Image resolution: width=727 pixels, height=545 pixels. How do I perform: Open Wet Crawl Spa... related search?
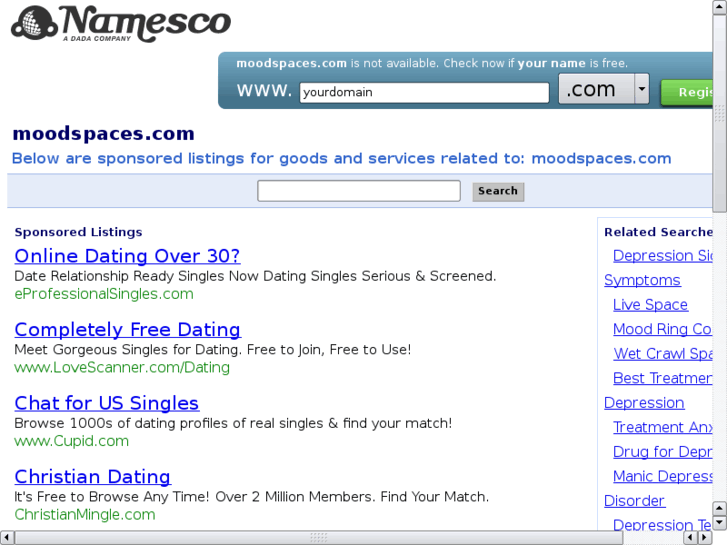663,354
